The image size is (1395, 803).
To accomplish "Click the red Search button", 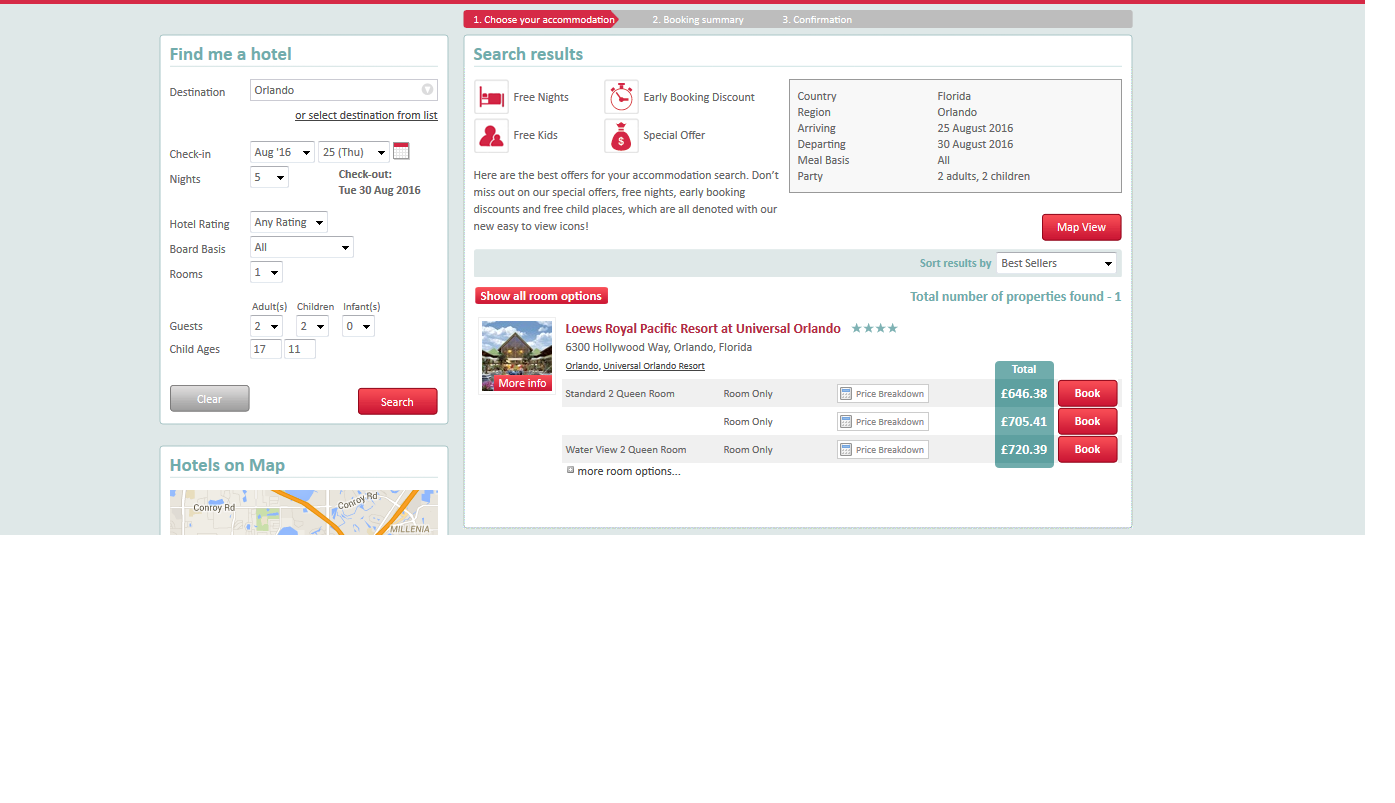I will click(x=398, y=401).
